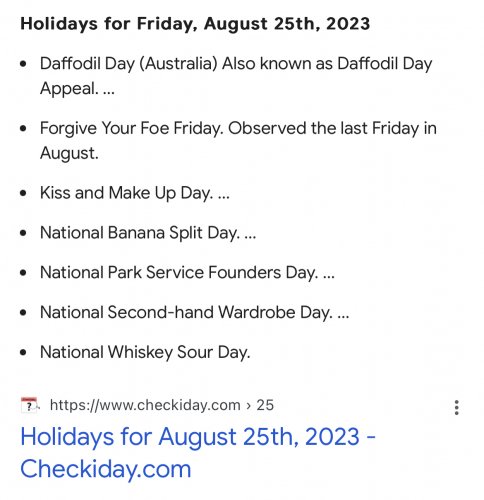
Task: Click the Holidays for Friday, August 25th heading
Action: coord(195,24)
